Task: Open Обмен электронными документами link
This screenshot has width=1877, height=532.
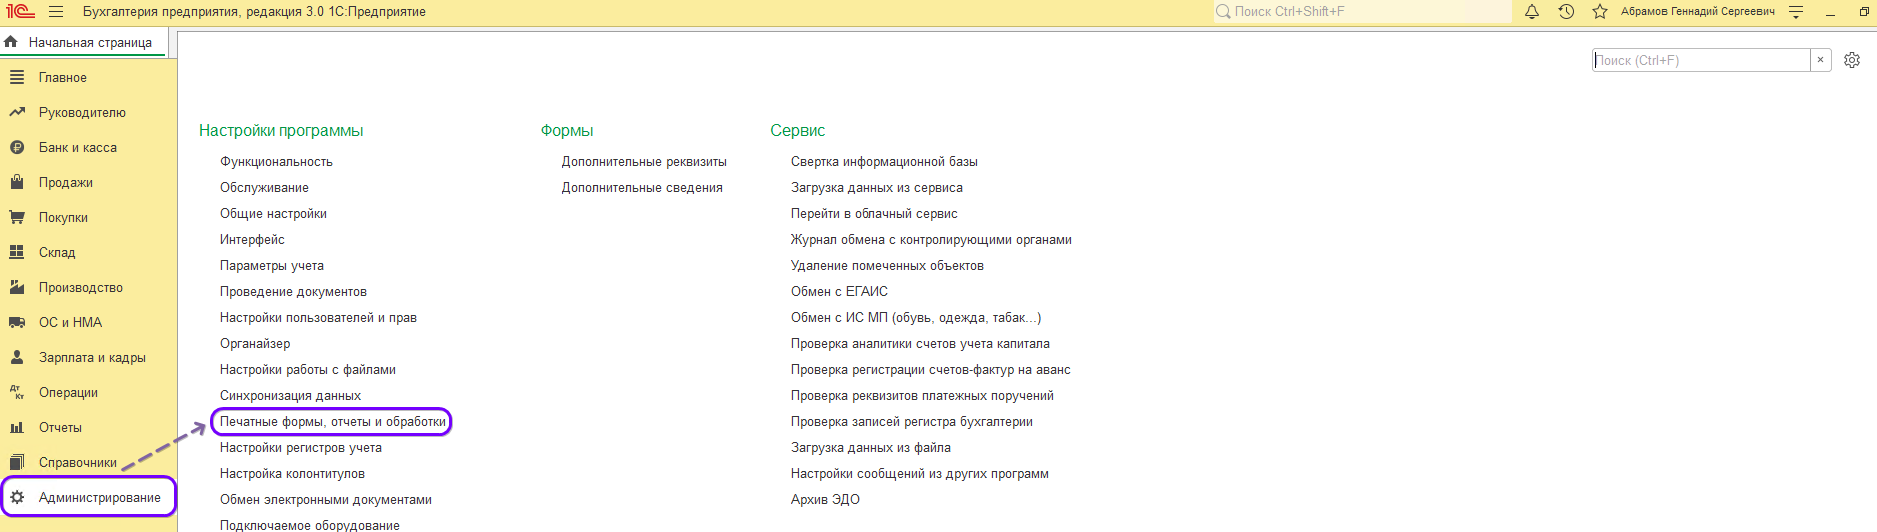Action: 326,499
